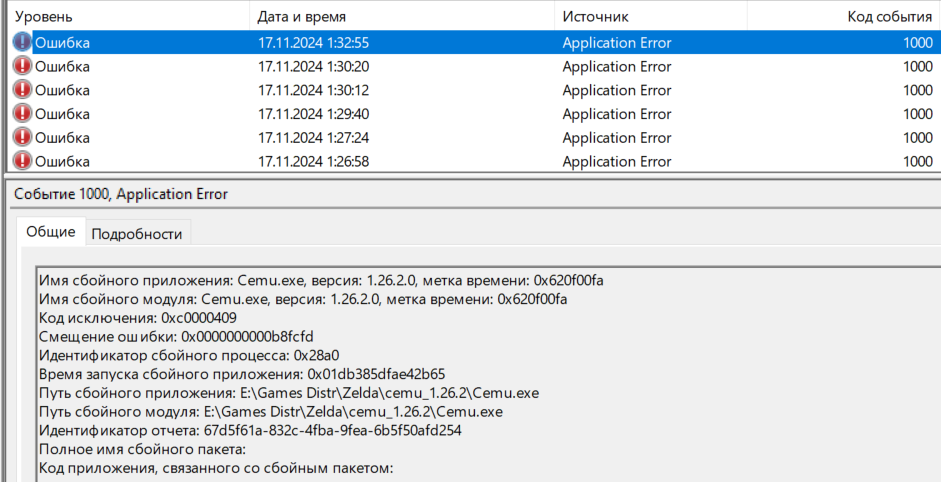Click Application Error source in the 1:27:24 row
The height and width of the screenshot is (482, 941).
[617, 138]
